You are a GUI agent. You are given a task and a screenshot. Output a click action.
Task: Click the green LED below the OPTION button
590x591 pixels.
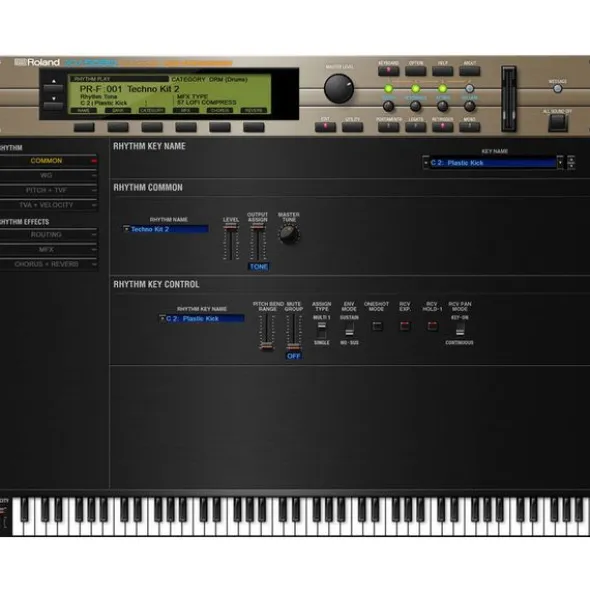[x=415, y=89]
